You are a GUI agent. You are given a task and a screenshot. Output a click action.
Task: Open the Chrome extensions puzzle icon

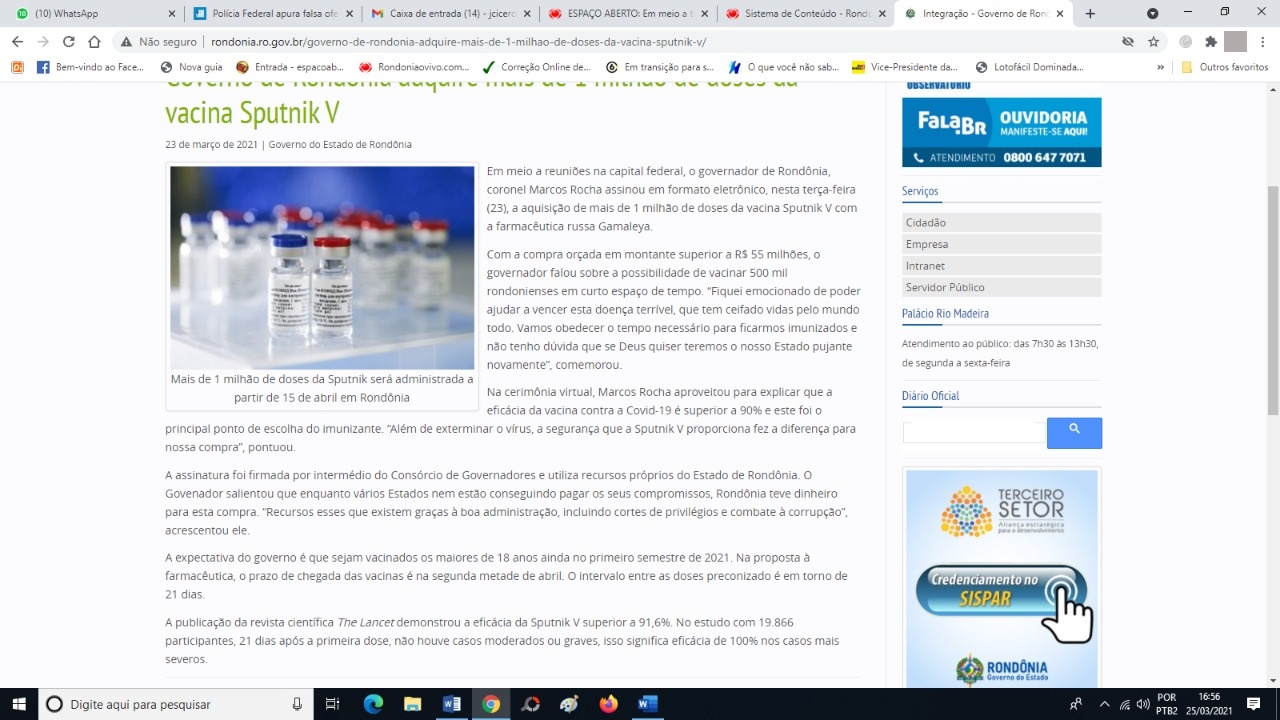[x=1211, y=42]
